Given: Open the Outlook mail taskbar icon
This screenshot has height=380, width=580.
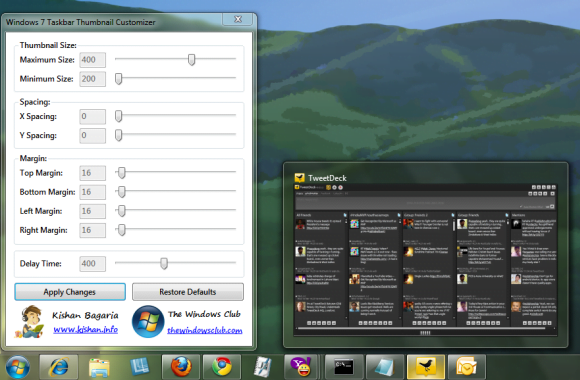Looking at the screenshot, I should [x=467, y=366].
